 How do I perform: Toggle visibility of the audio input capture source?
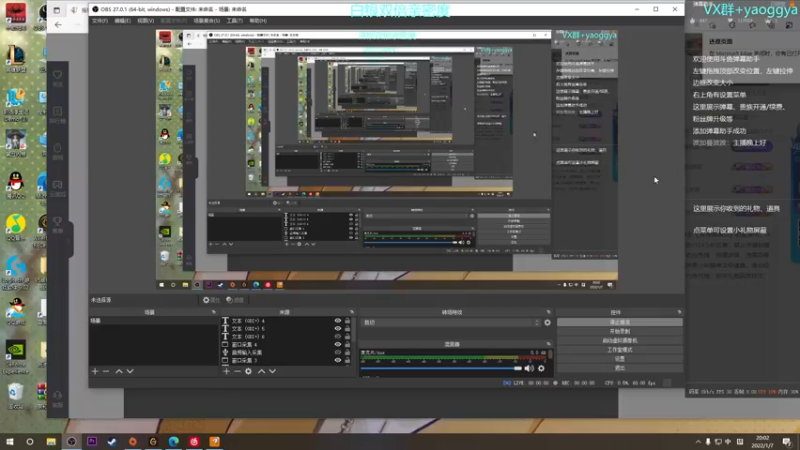coord(338,353)
